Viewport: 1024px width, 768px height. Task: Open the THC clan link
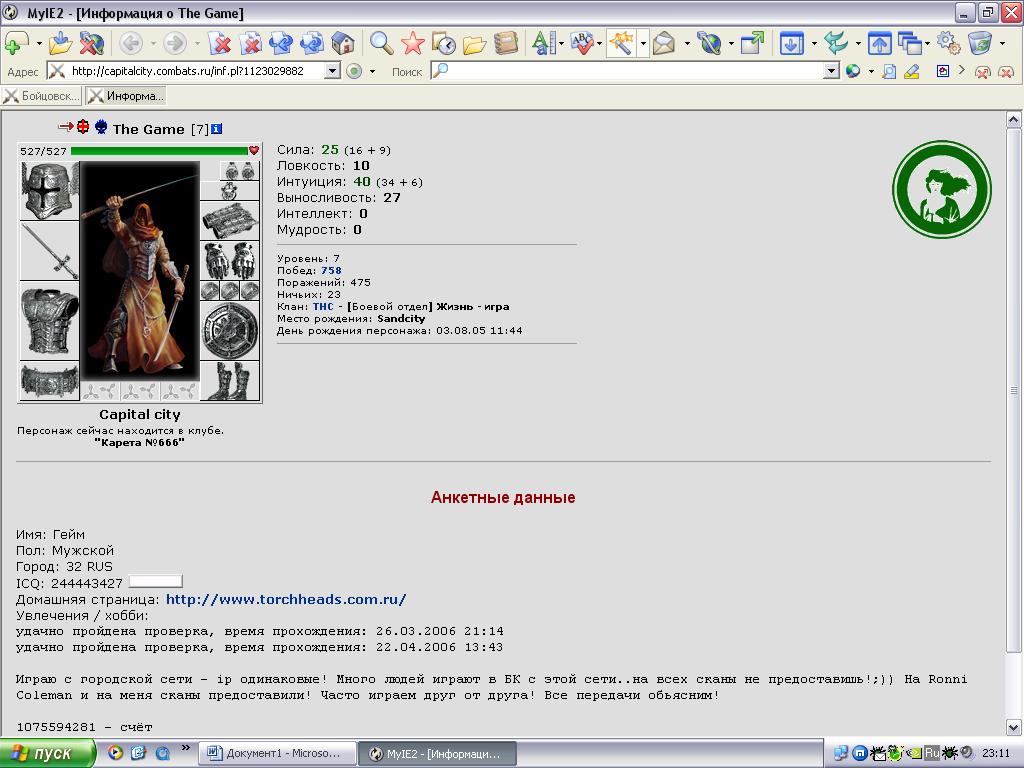tap(323, 306)
